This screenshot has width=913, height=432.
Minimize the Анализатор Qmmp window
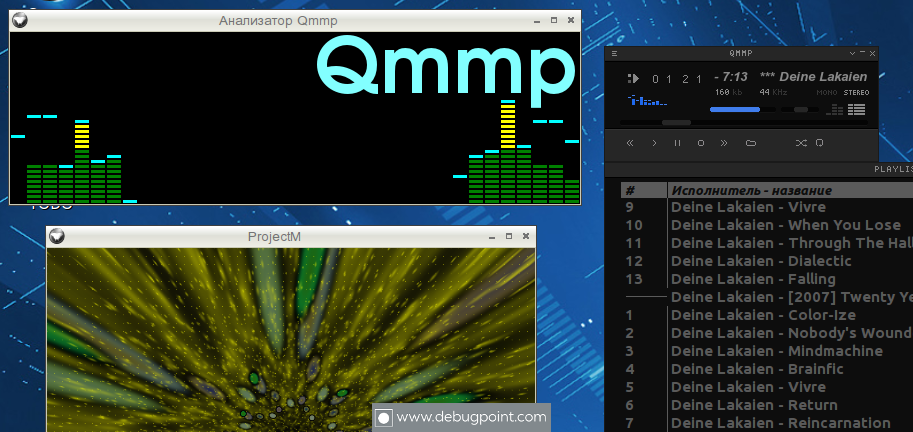pos(537,21)
